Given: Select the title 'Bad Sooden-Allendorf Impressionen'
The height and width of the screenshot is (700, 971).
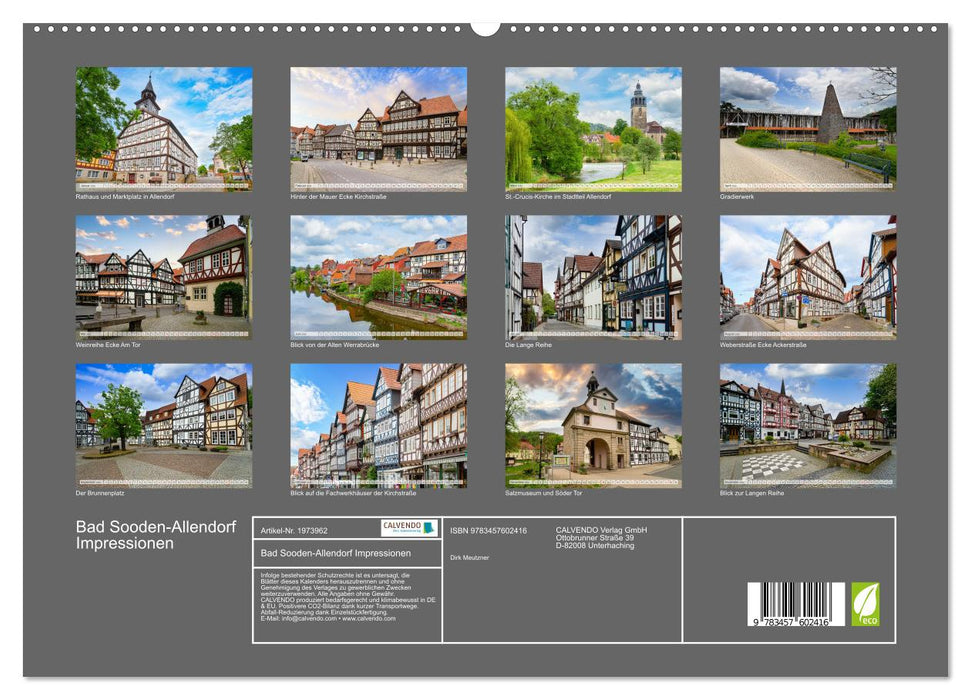Looking at the screenshot, I should point(152,535).
